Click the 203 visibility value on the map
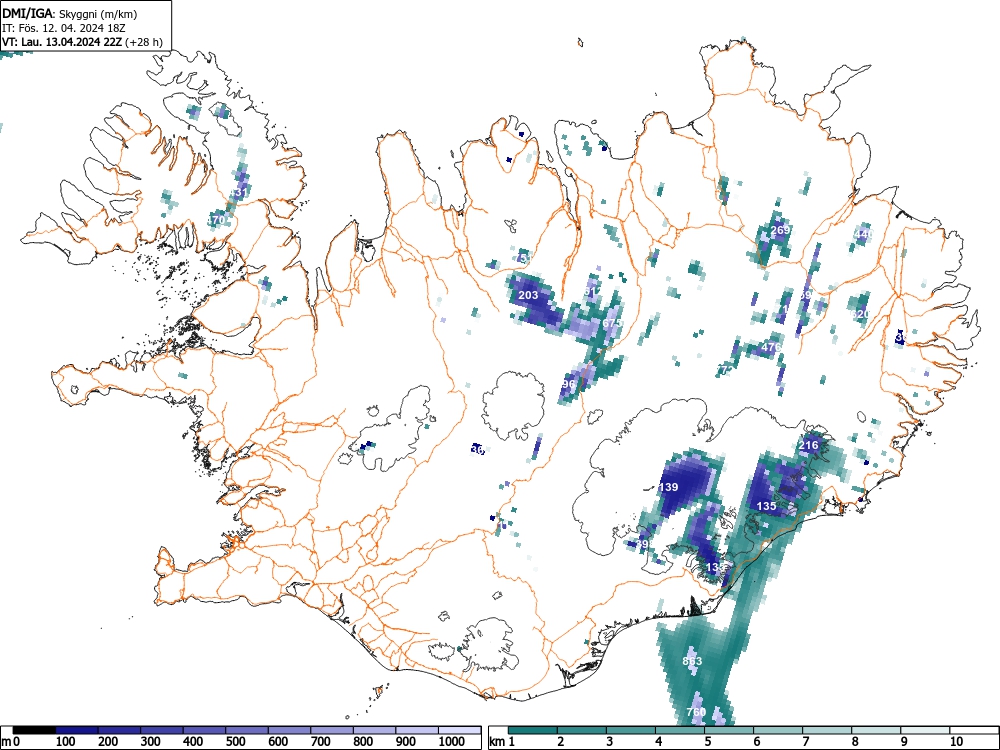 coord(528,295)
